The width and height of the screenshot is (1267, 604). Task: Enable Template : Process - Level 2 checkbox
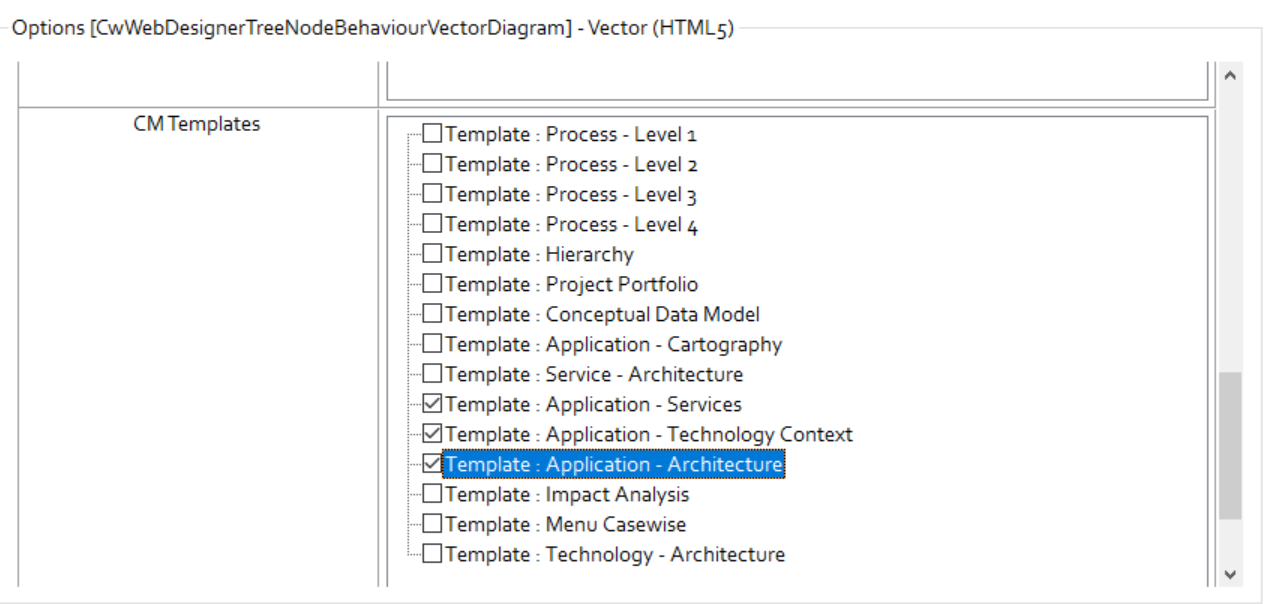click(432, 164)
